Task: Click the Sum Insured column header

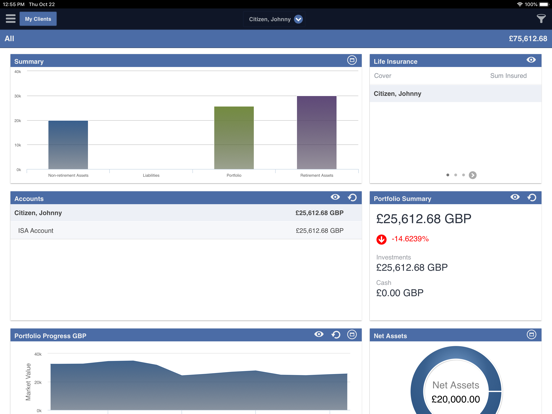Action: tap(508, 76)
